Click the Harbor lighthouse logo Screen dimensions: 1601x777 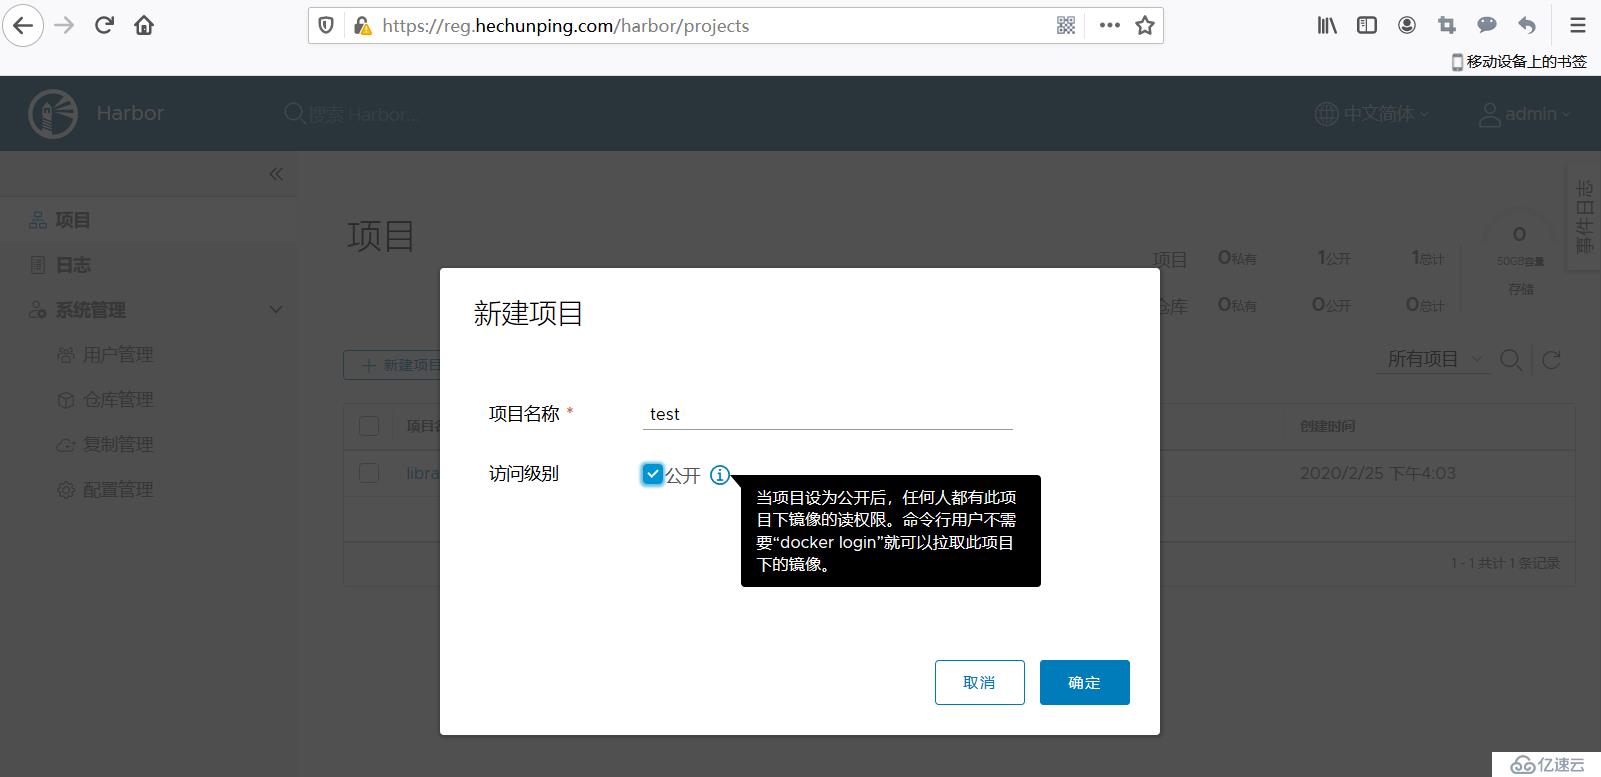(x=53, y=114)
